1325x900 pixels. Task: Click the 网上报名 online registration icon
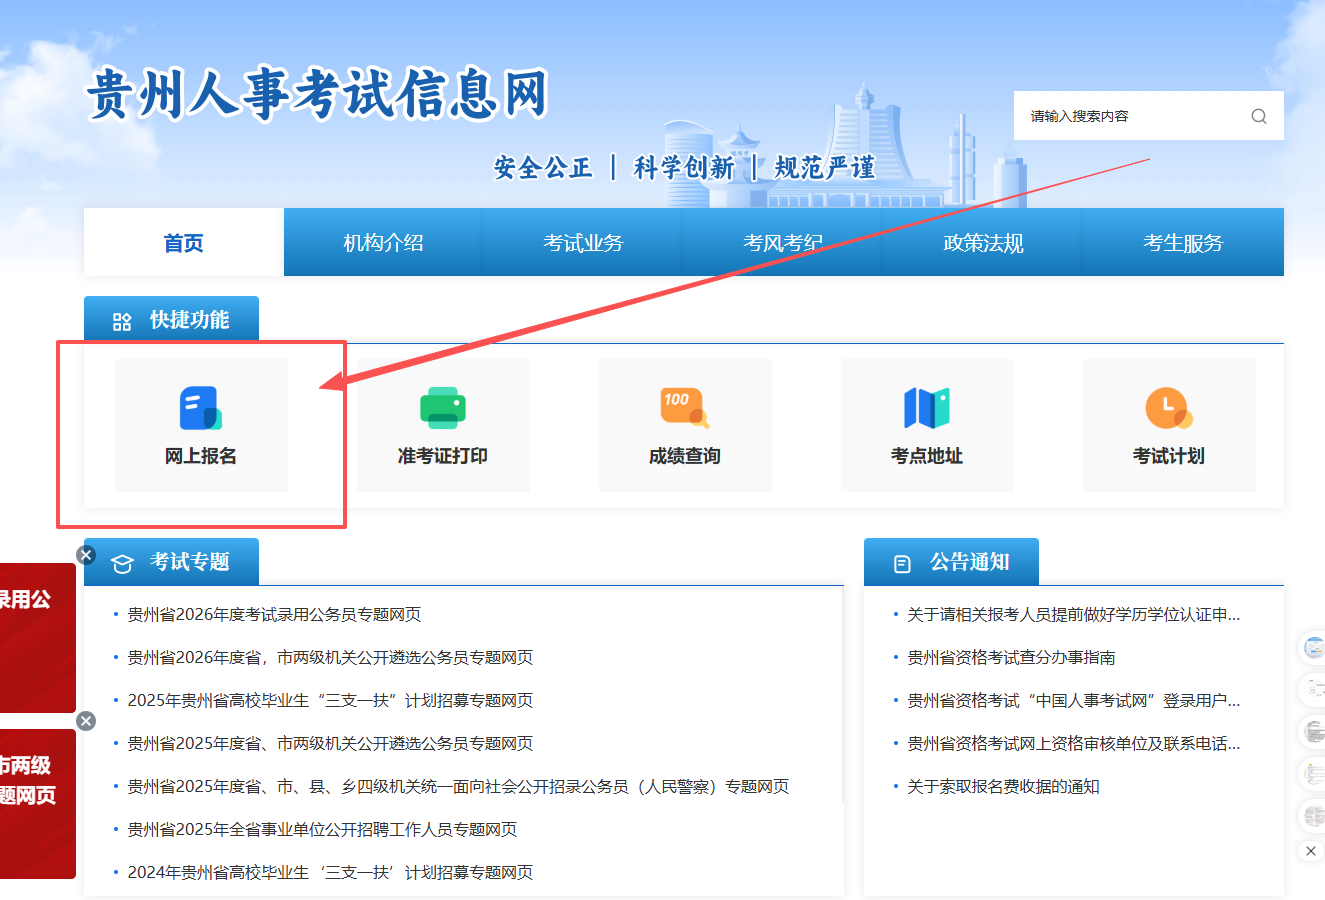201,409
